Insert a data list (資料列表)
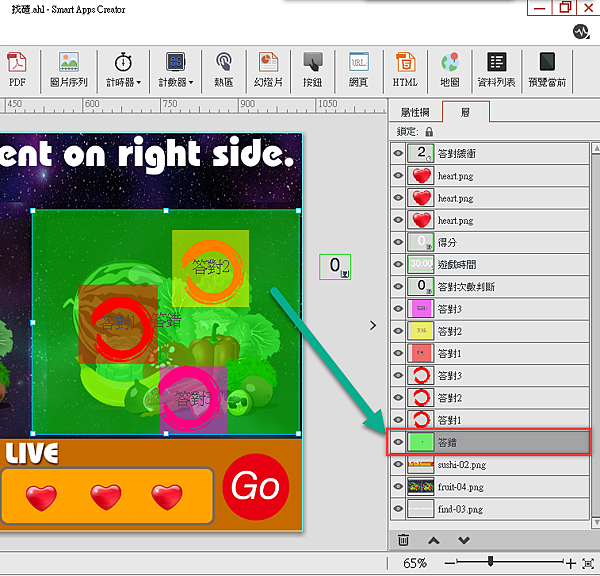 pos(496,70)
